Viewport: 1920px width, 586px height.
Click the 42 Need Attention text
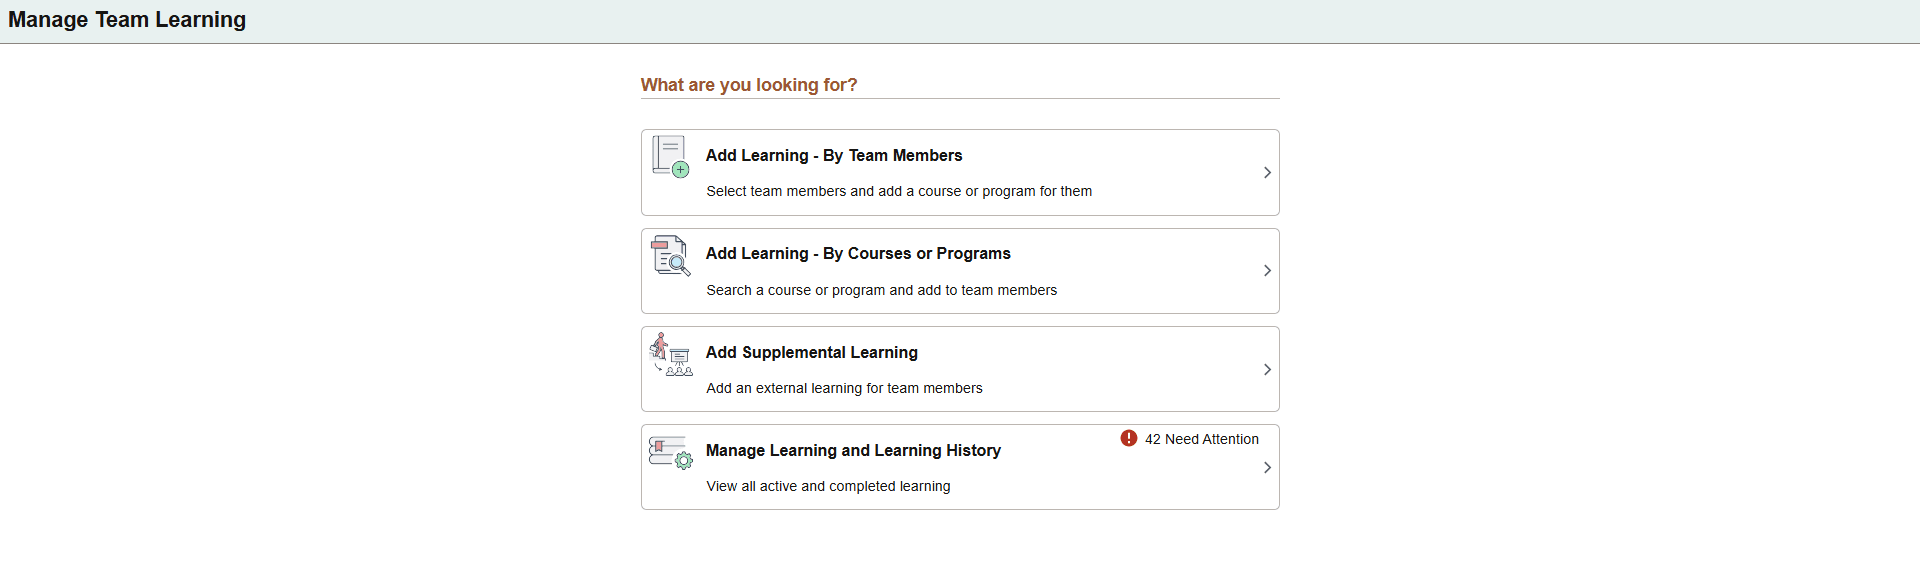click(x=1202, y=439)
